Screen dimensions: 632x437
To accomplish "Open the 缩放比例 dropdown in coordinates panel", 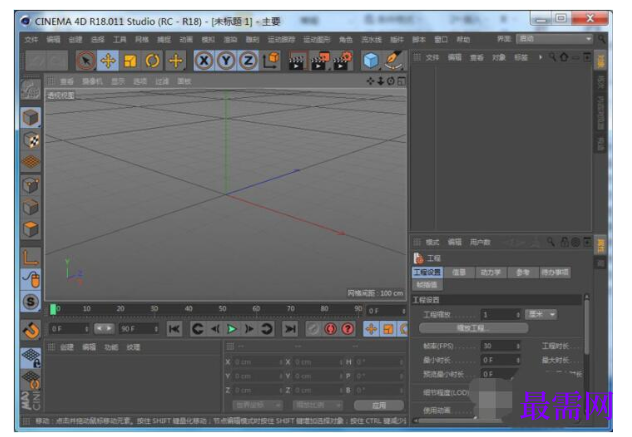I will point(317,405).
